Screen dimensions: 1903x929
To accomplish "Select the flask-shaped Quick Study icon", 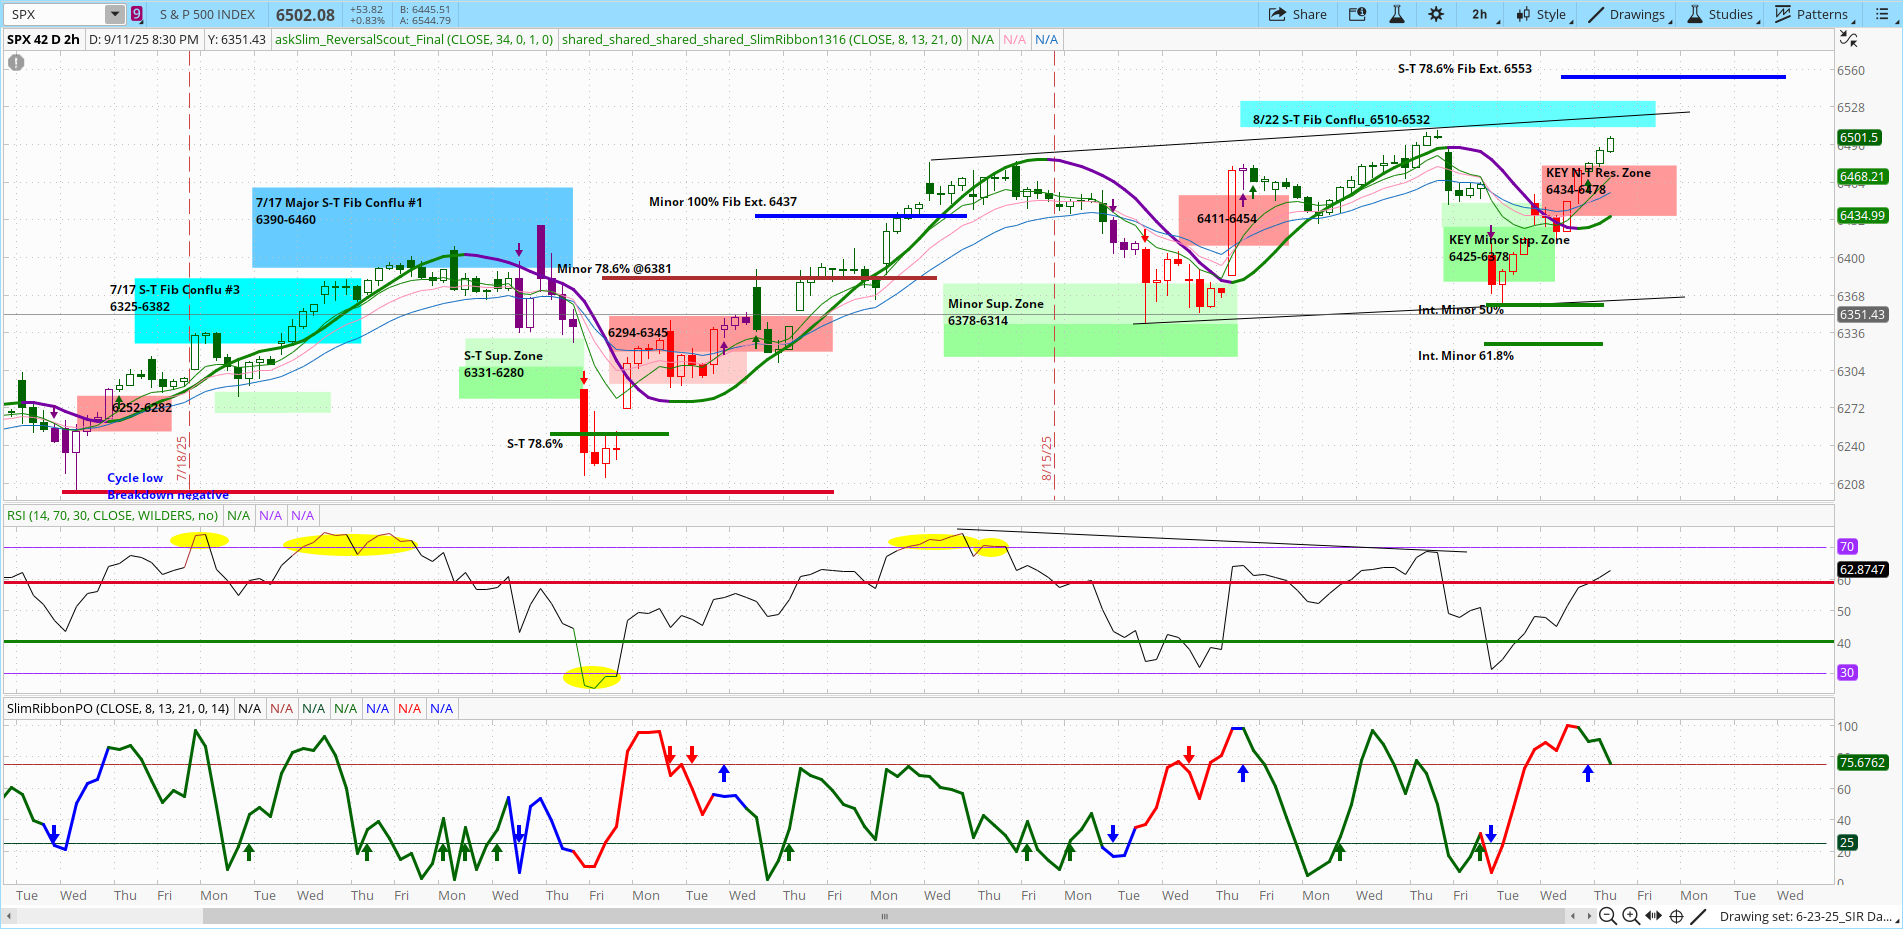I will [1396, 14].
